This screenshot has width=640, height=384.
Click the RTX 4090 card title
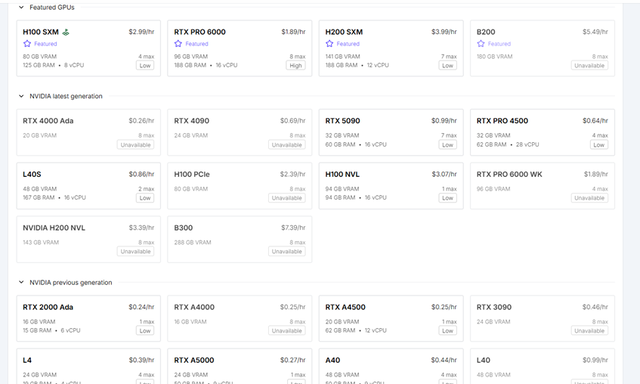point(191,121)
